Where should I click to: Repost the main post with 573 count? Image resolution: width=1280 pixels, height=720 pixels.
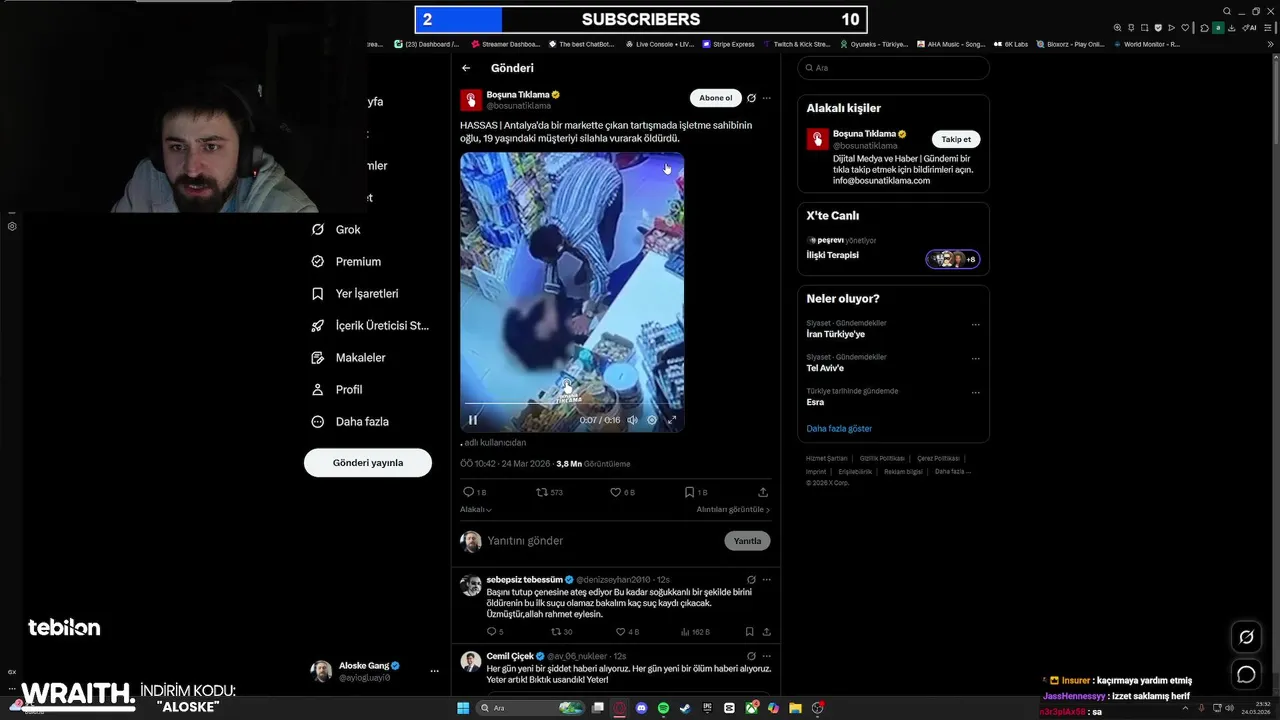(550, 492)
